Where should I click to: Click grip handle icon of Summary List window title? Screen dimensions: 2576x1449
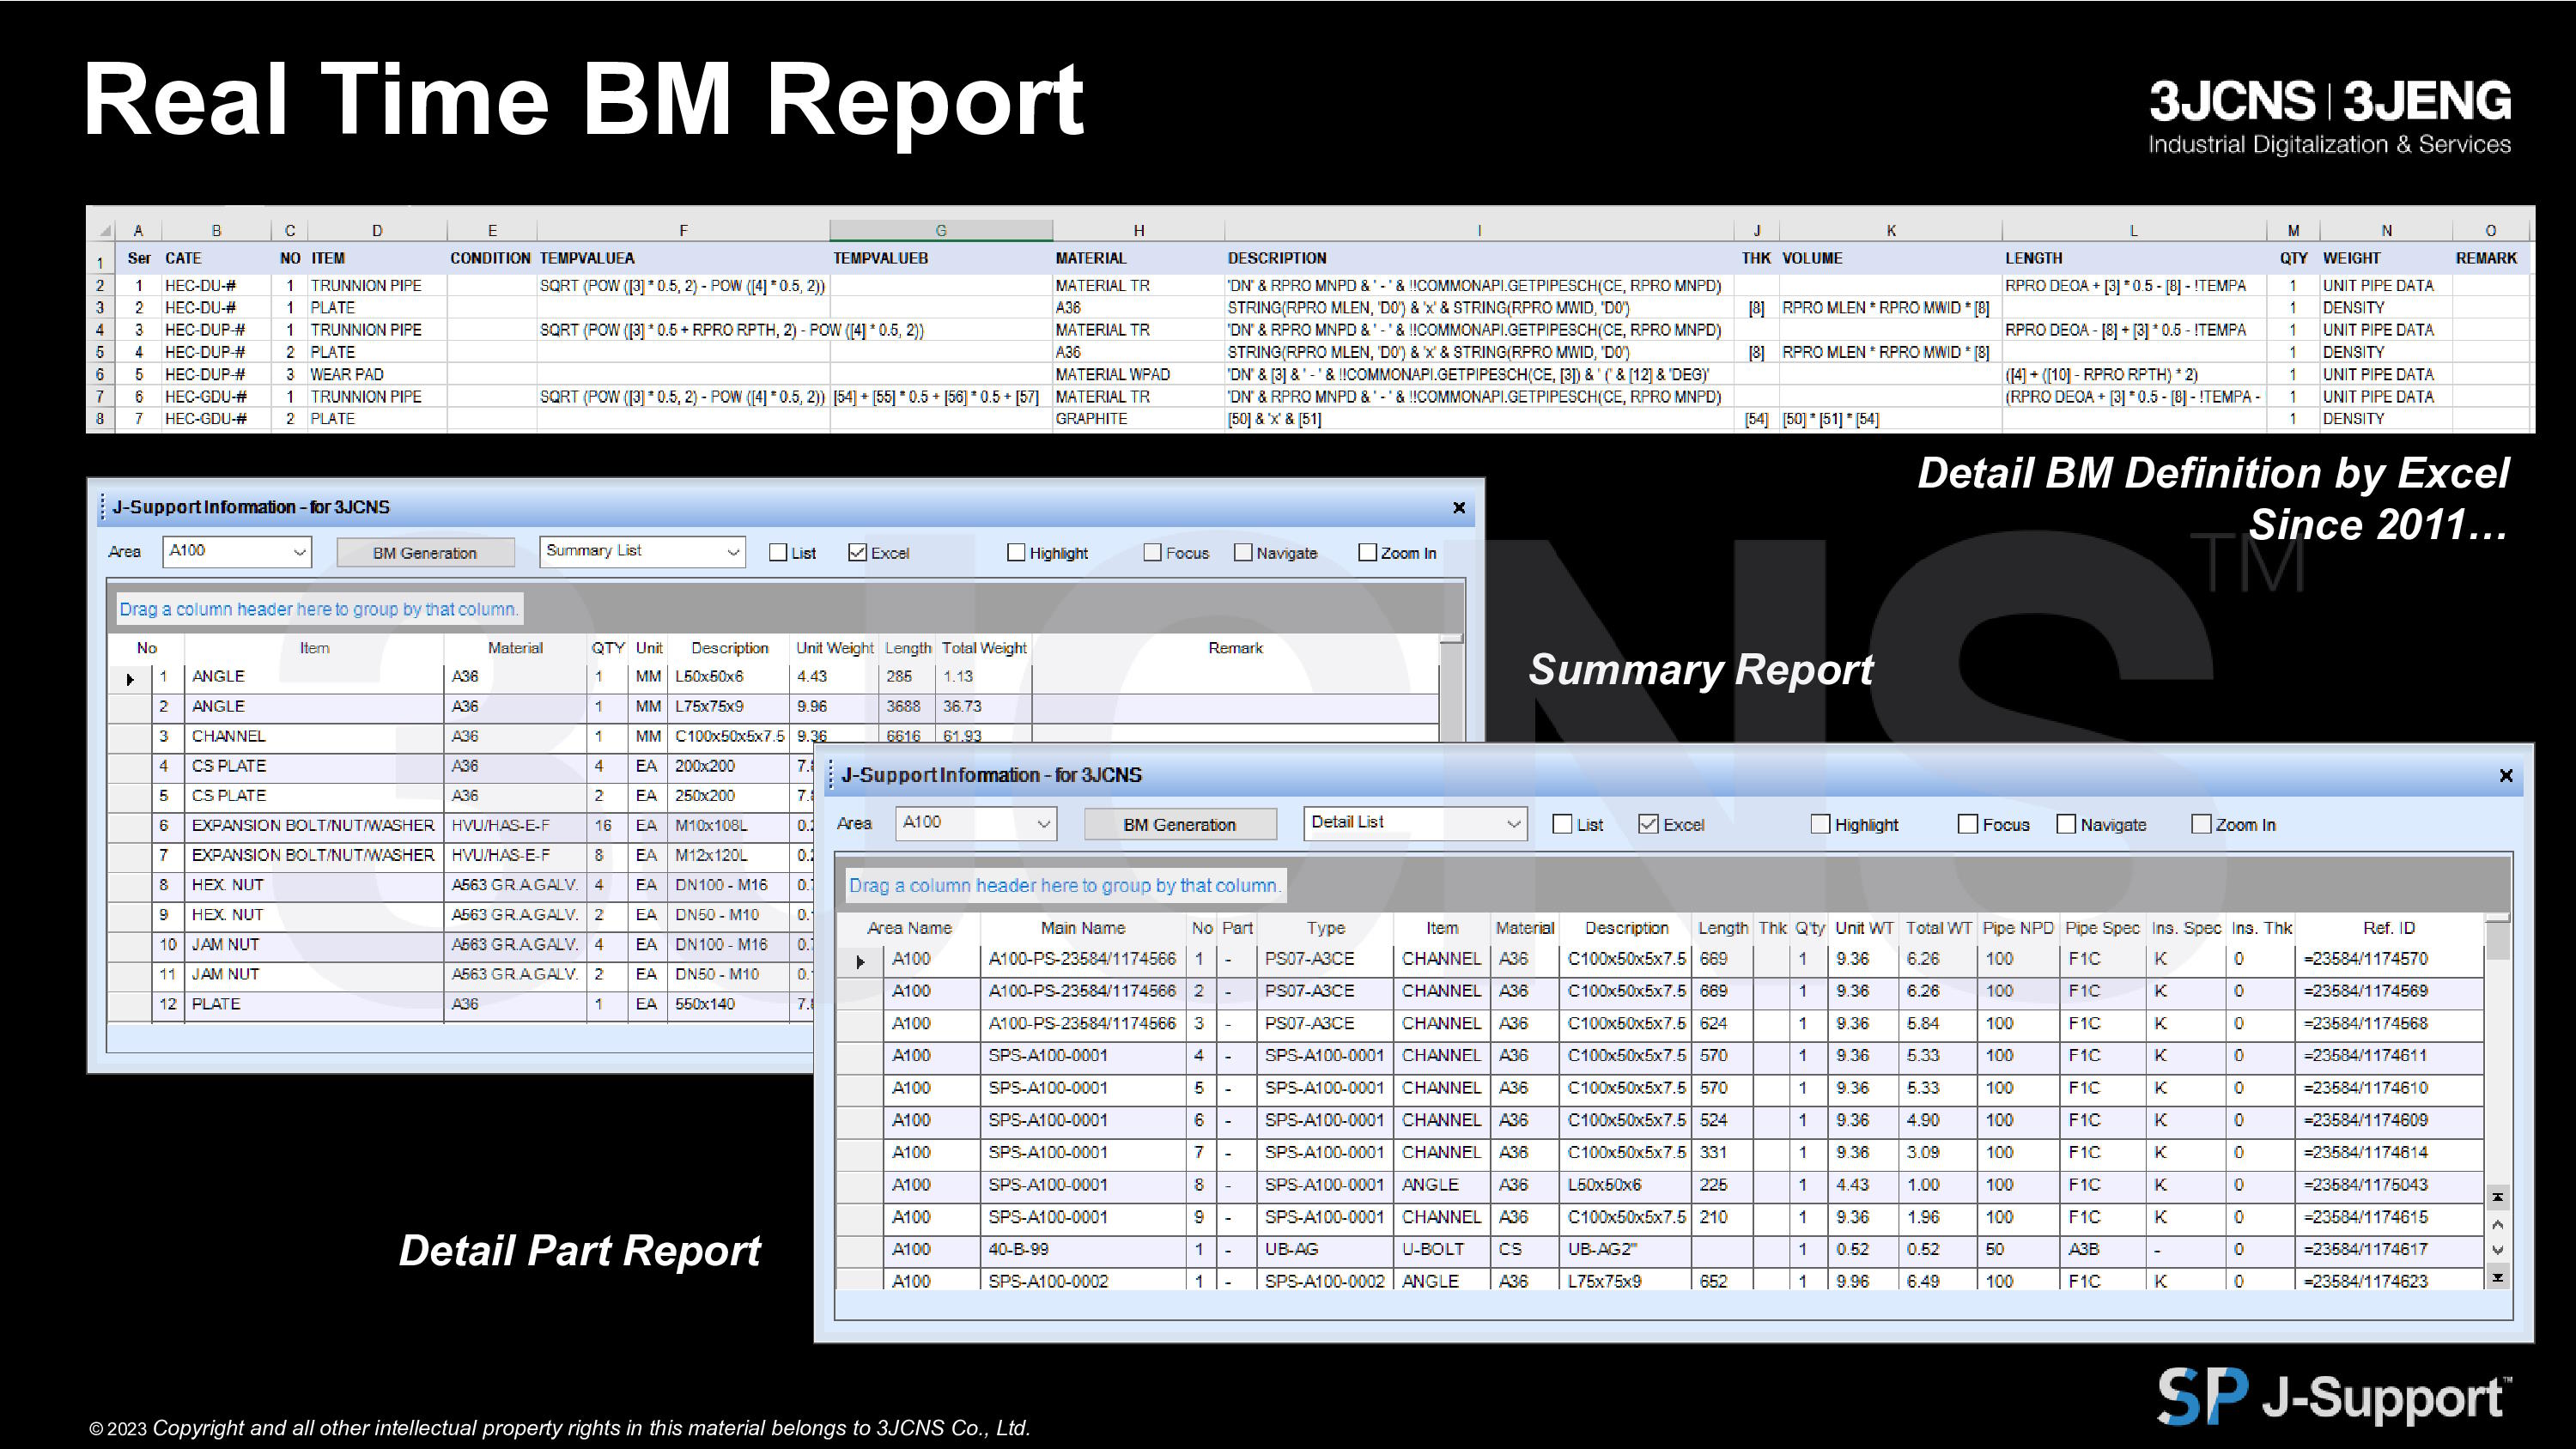(102, 507)
